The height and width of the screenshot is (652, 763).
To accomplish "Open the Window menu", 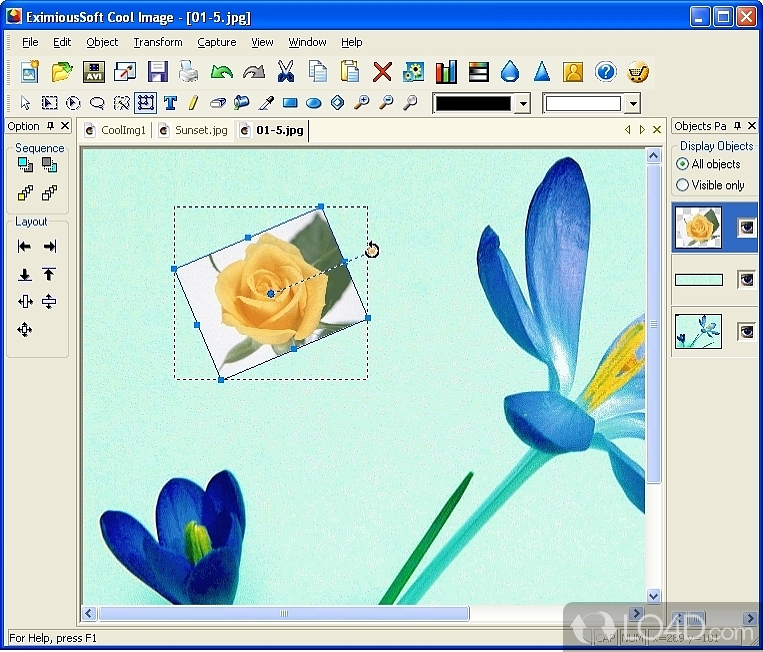I will [x=308, y=42].
